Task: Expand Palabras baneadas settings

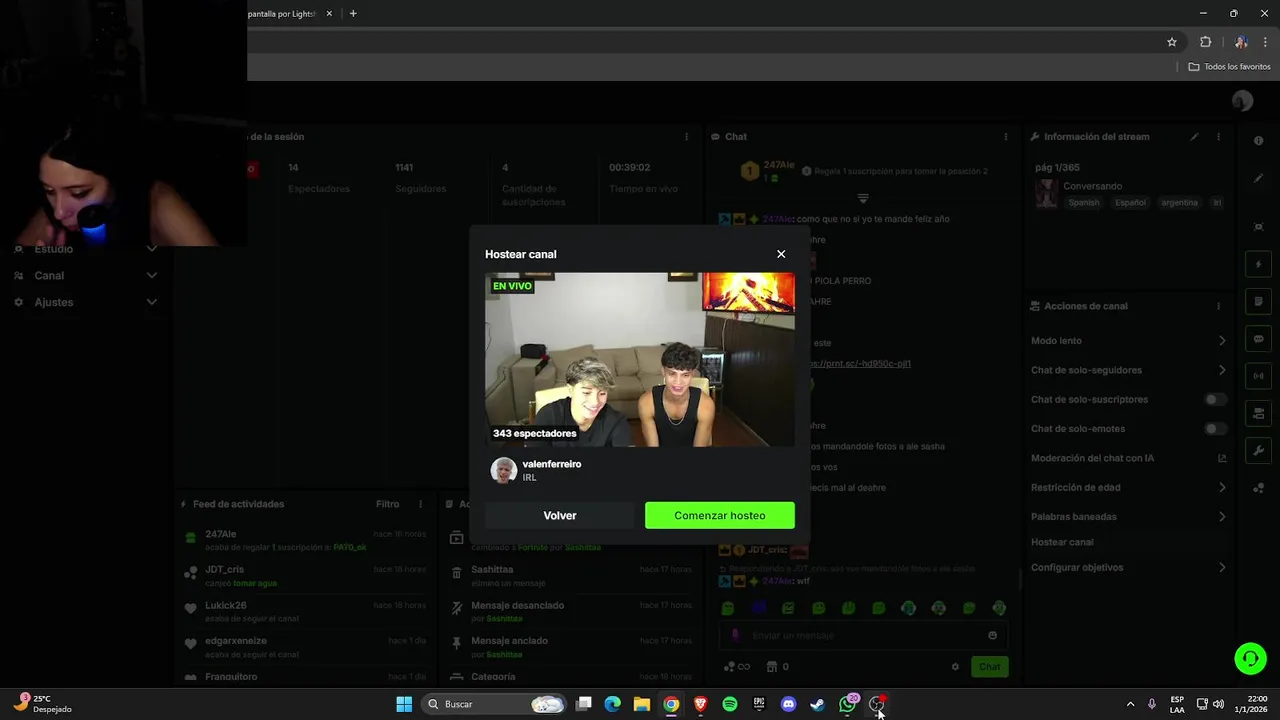Action: (1222, 517)
